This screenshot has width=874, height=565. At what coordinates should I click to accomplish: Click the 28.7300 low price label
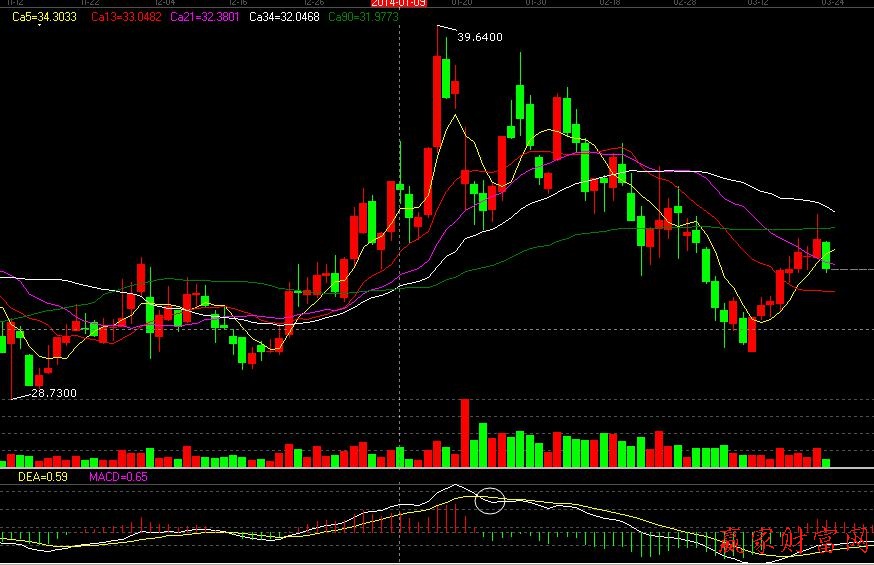pos(53,393)
